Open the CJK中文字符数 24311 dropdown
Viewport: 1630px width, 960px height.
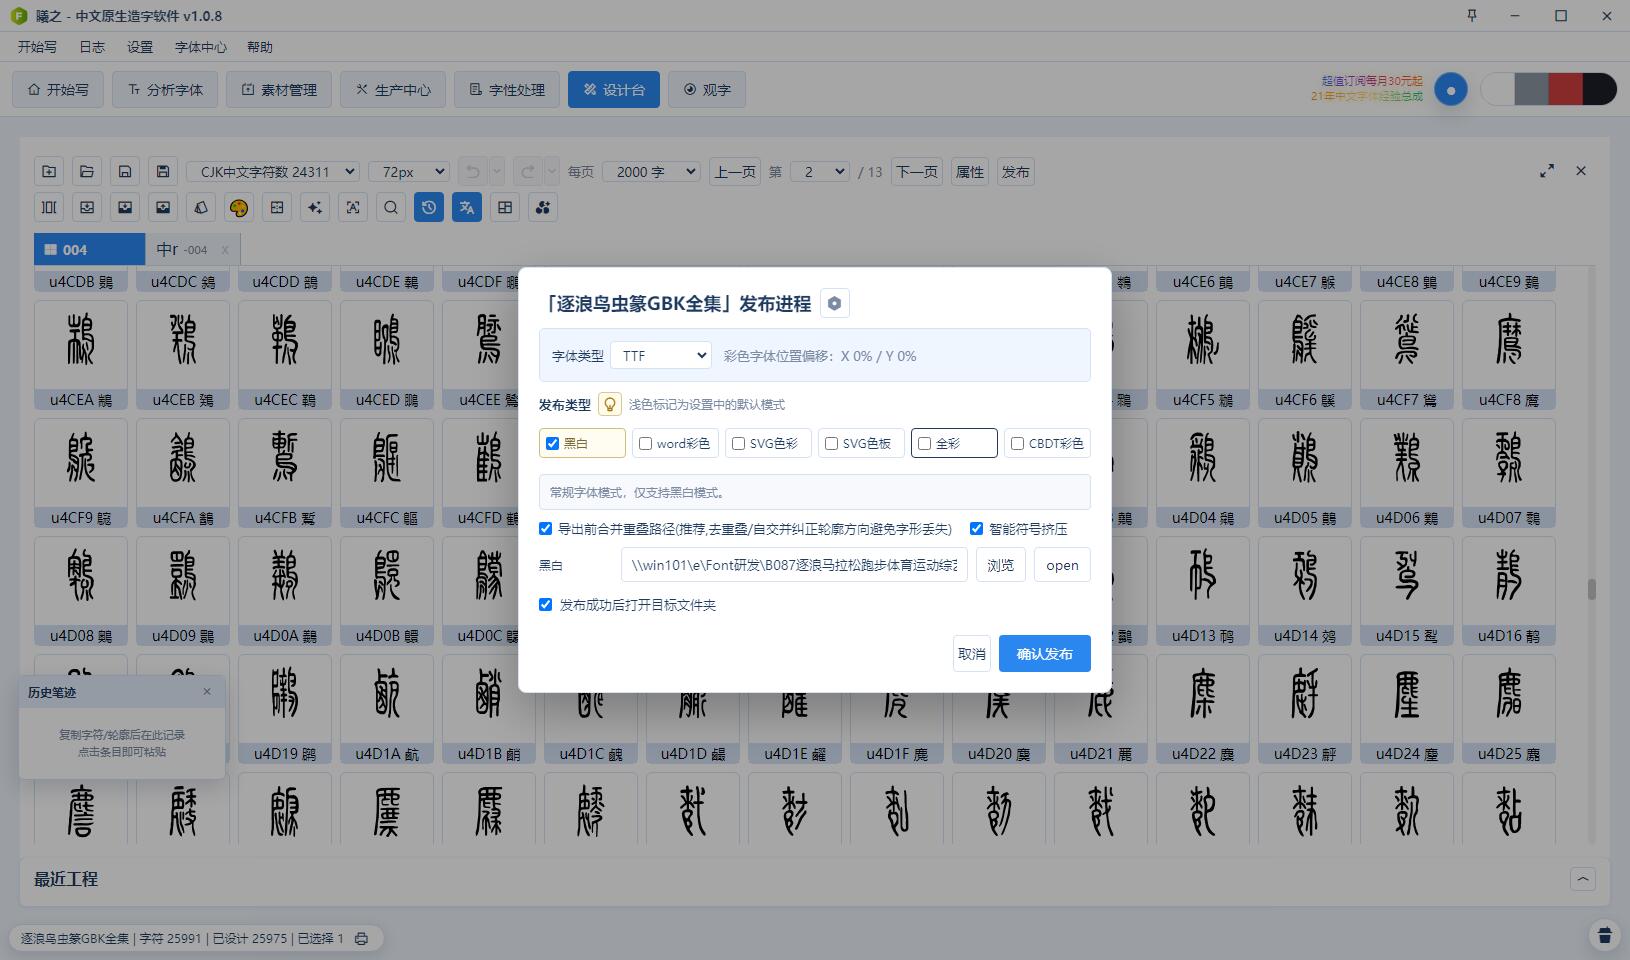point(273,172)
